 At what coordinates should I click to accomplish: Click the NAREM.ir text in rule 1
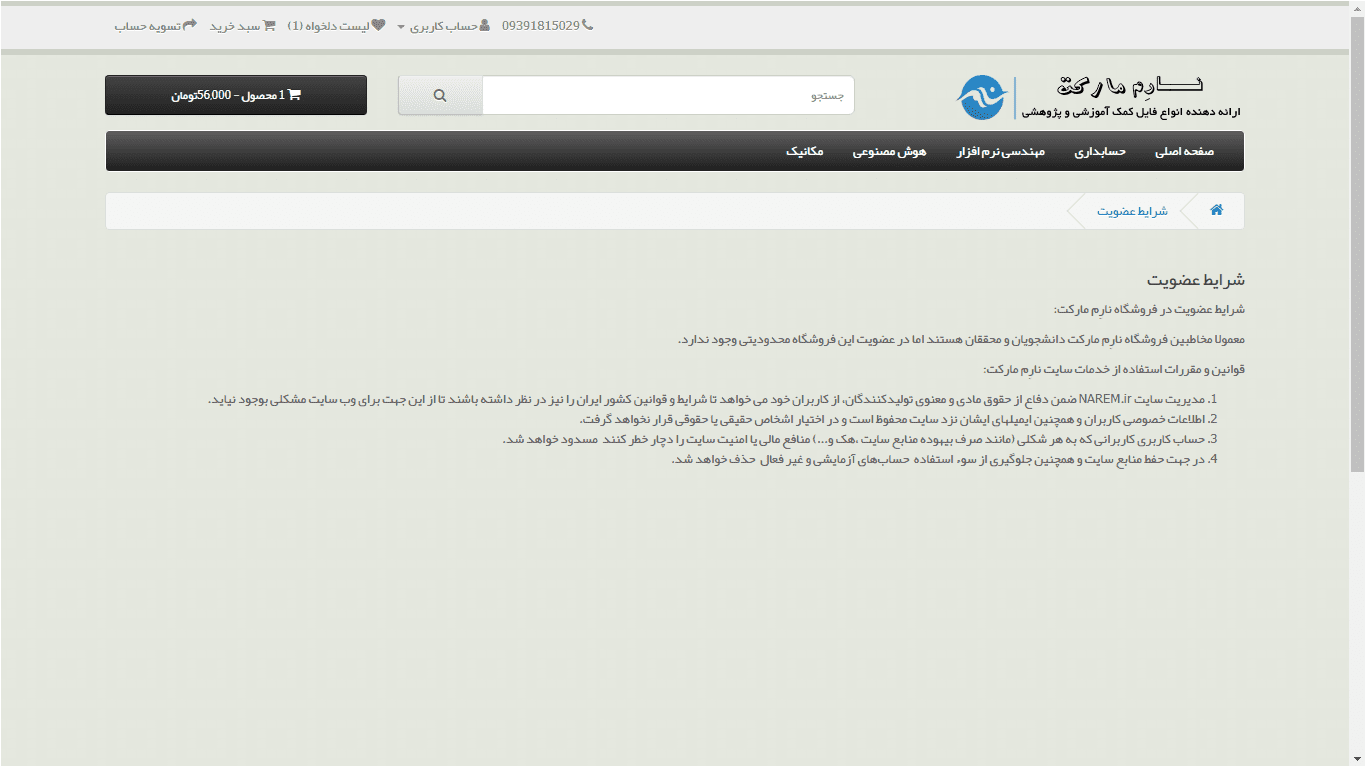click(1103, 399)
